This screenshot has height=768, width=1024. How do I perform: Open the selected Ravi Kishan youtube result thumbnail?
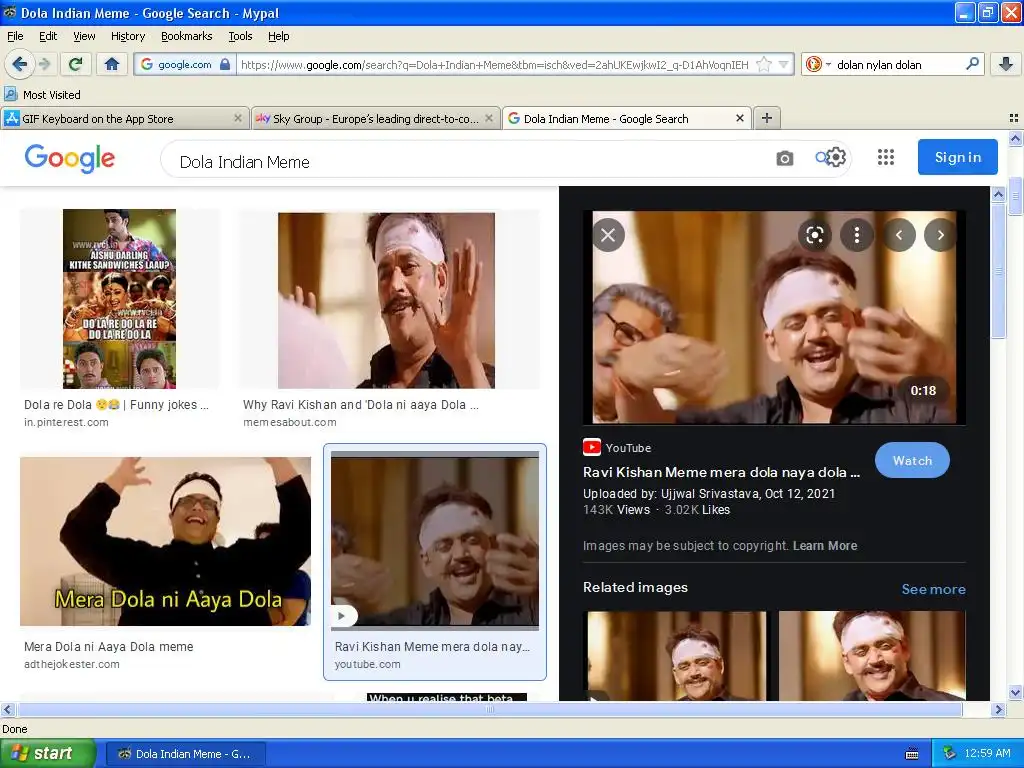[435, 541]
